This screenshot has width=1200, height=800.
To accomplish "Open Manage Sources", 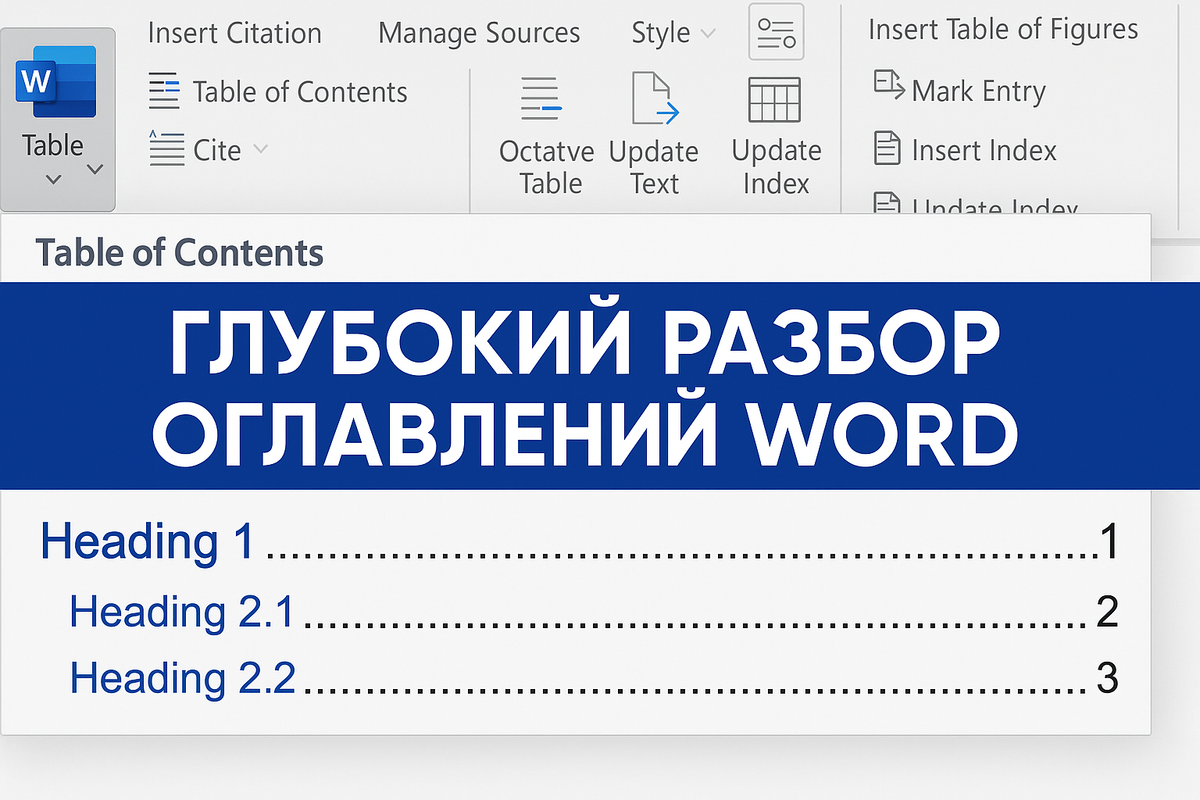I will pyautogui.click(x=479, y=33).
